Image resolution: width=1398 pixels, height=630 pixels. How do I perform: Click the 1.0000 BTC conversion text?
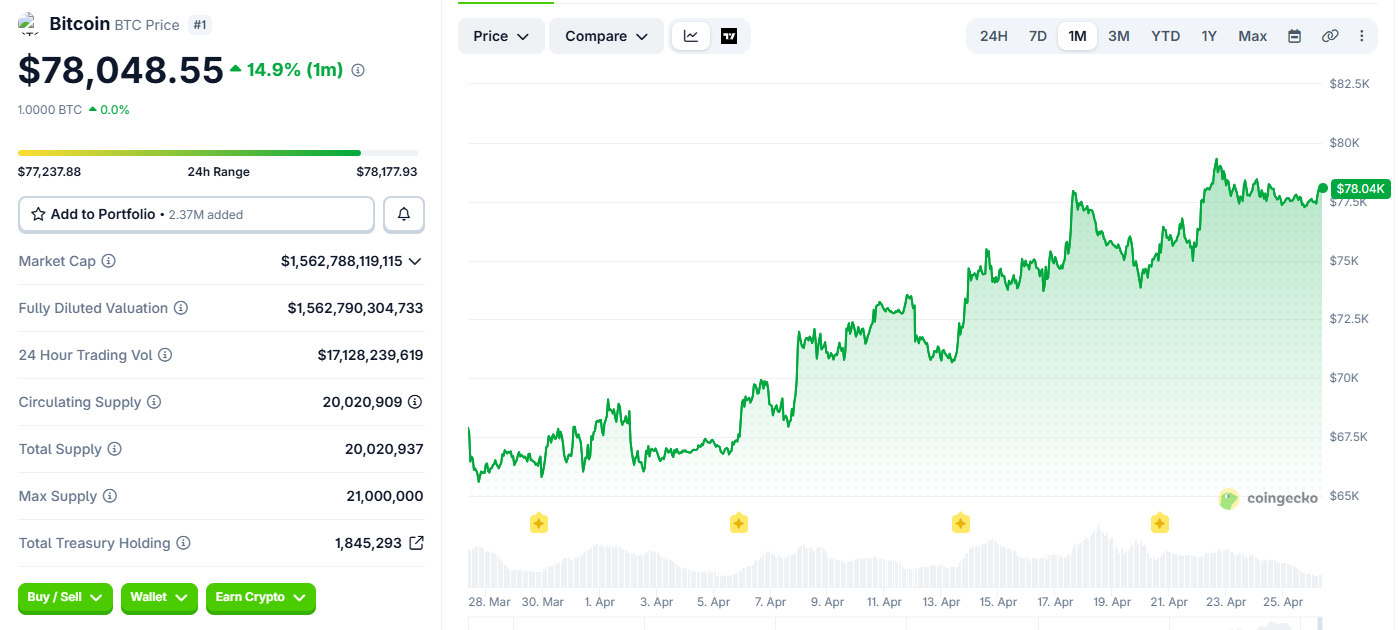tap(49, 110)
